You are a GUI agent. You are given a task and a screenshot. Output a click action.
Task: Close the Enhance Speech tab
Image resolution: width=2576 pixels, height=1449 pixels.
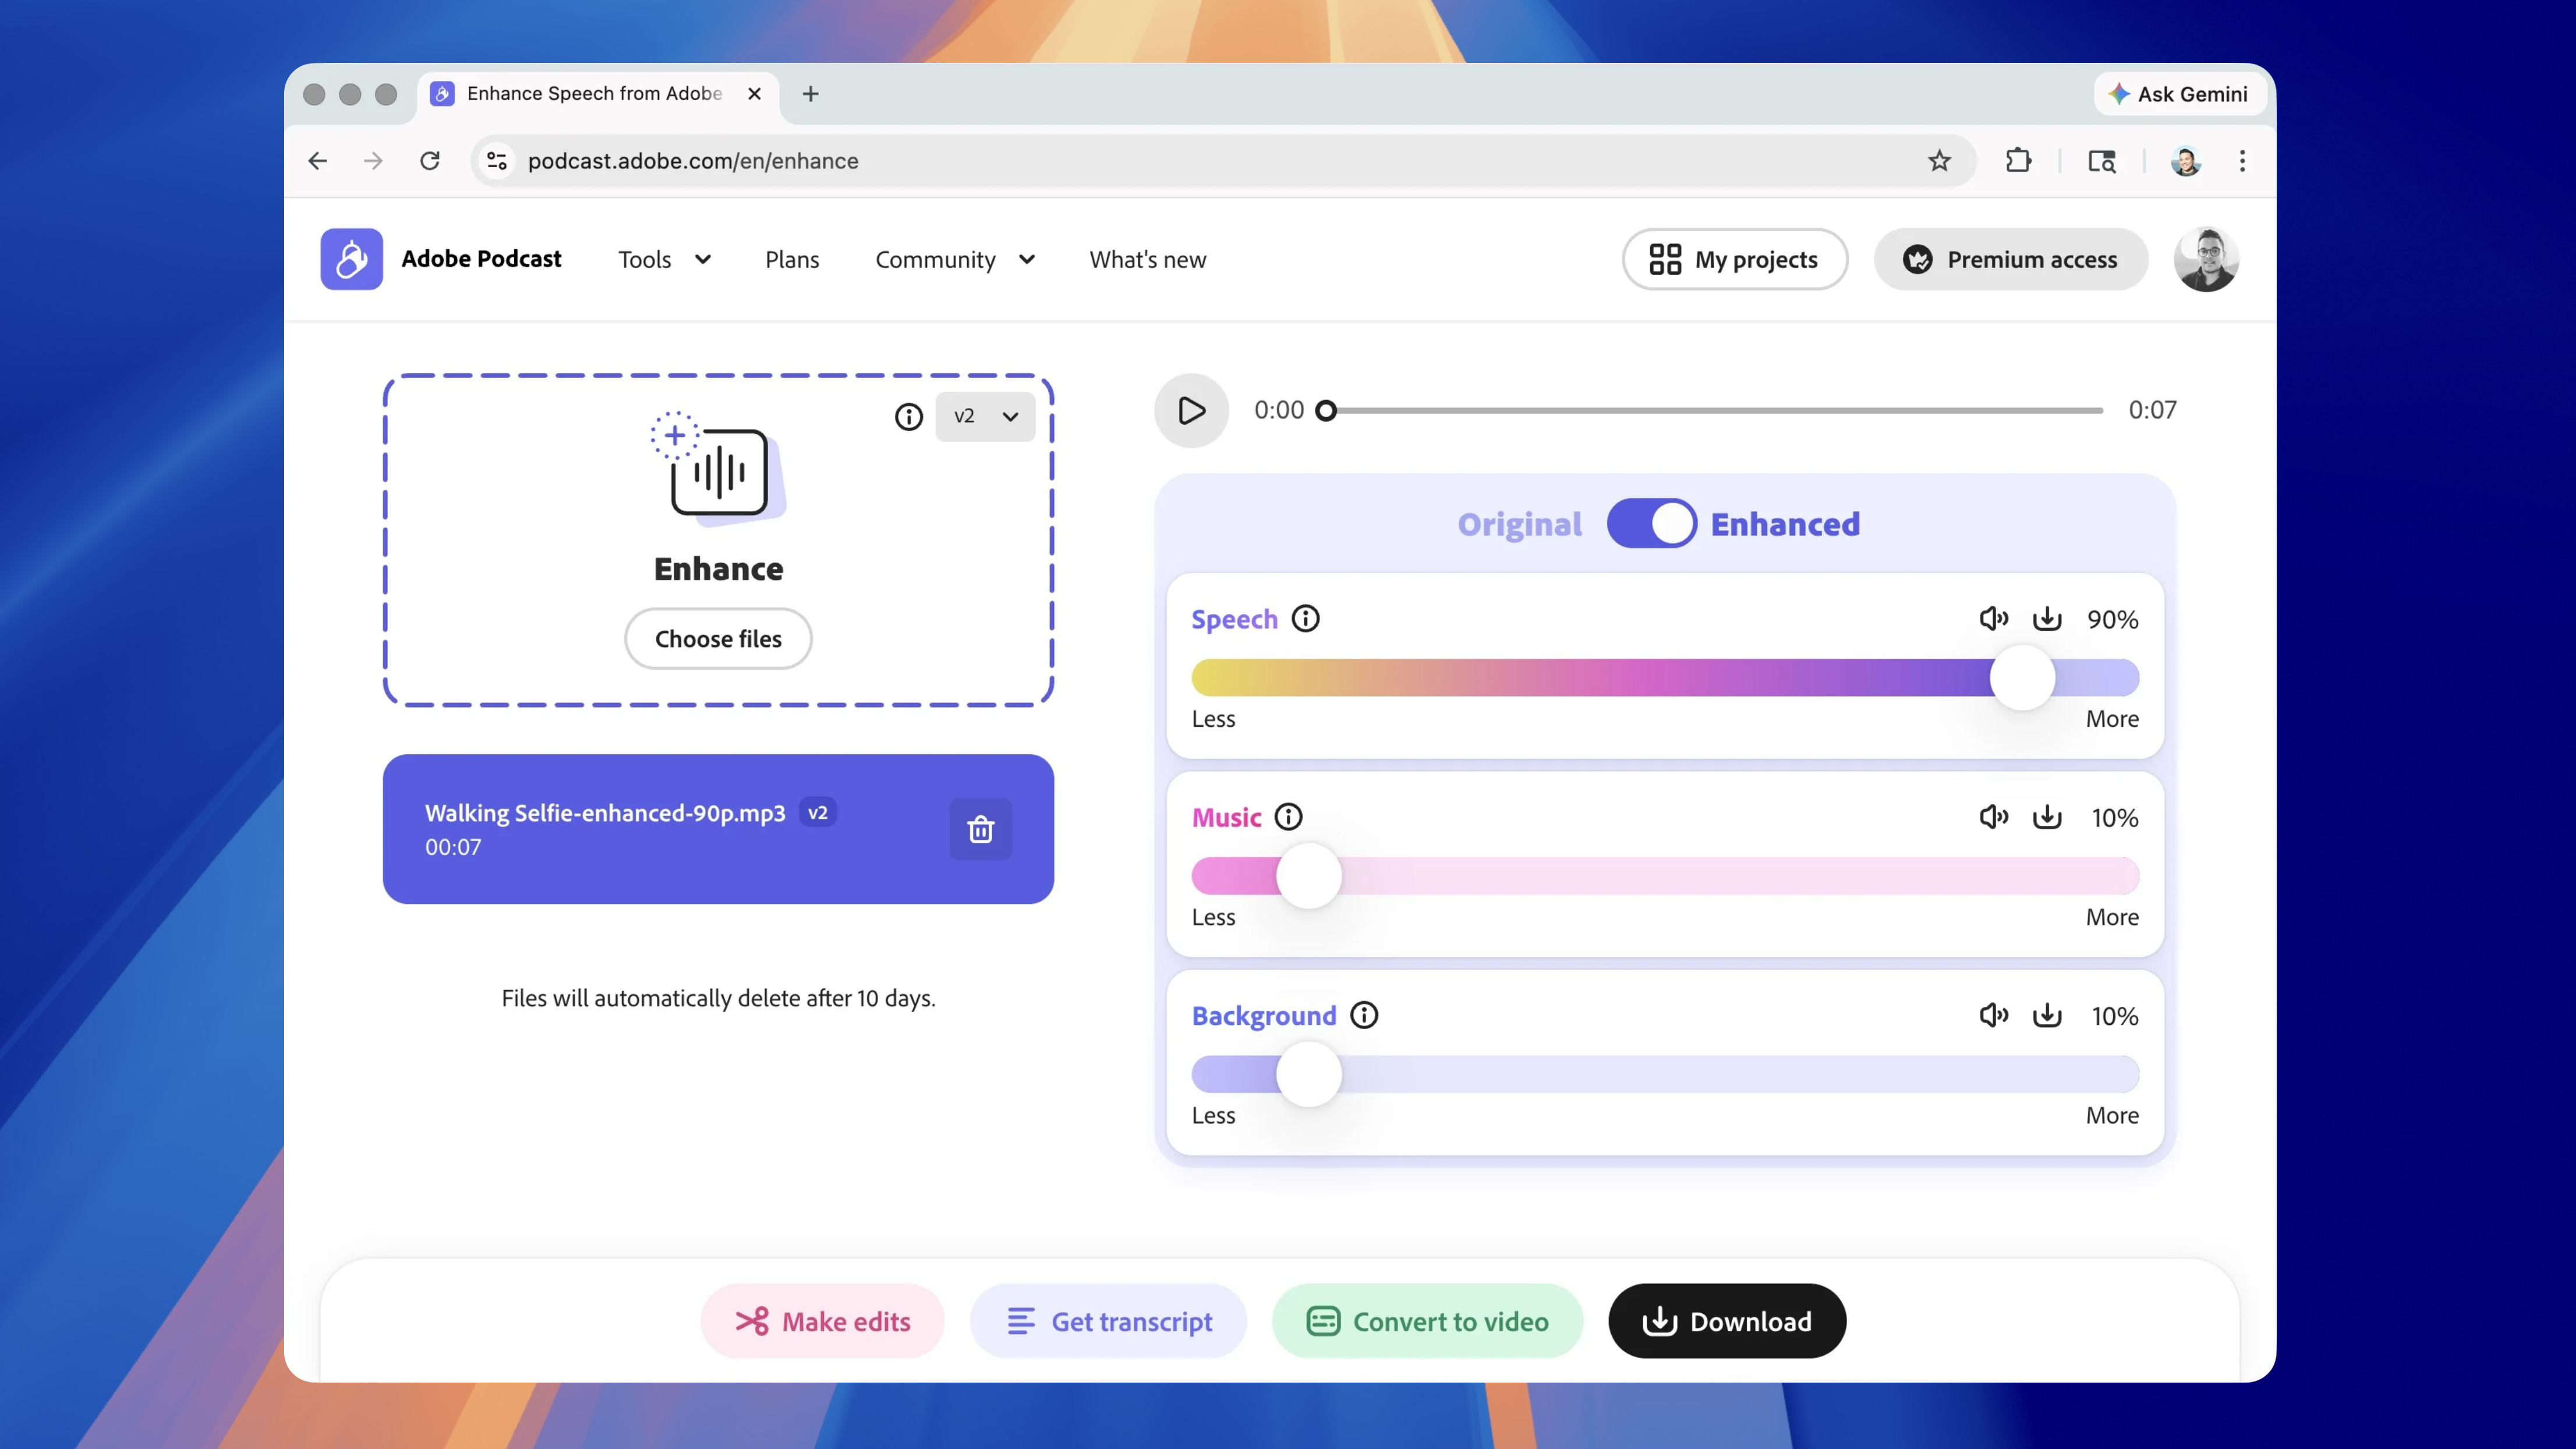pyautogui.click(x=755, y=94)
